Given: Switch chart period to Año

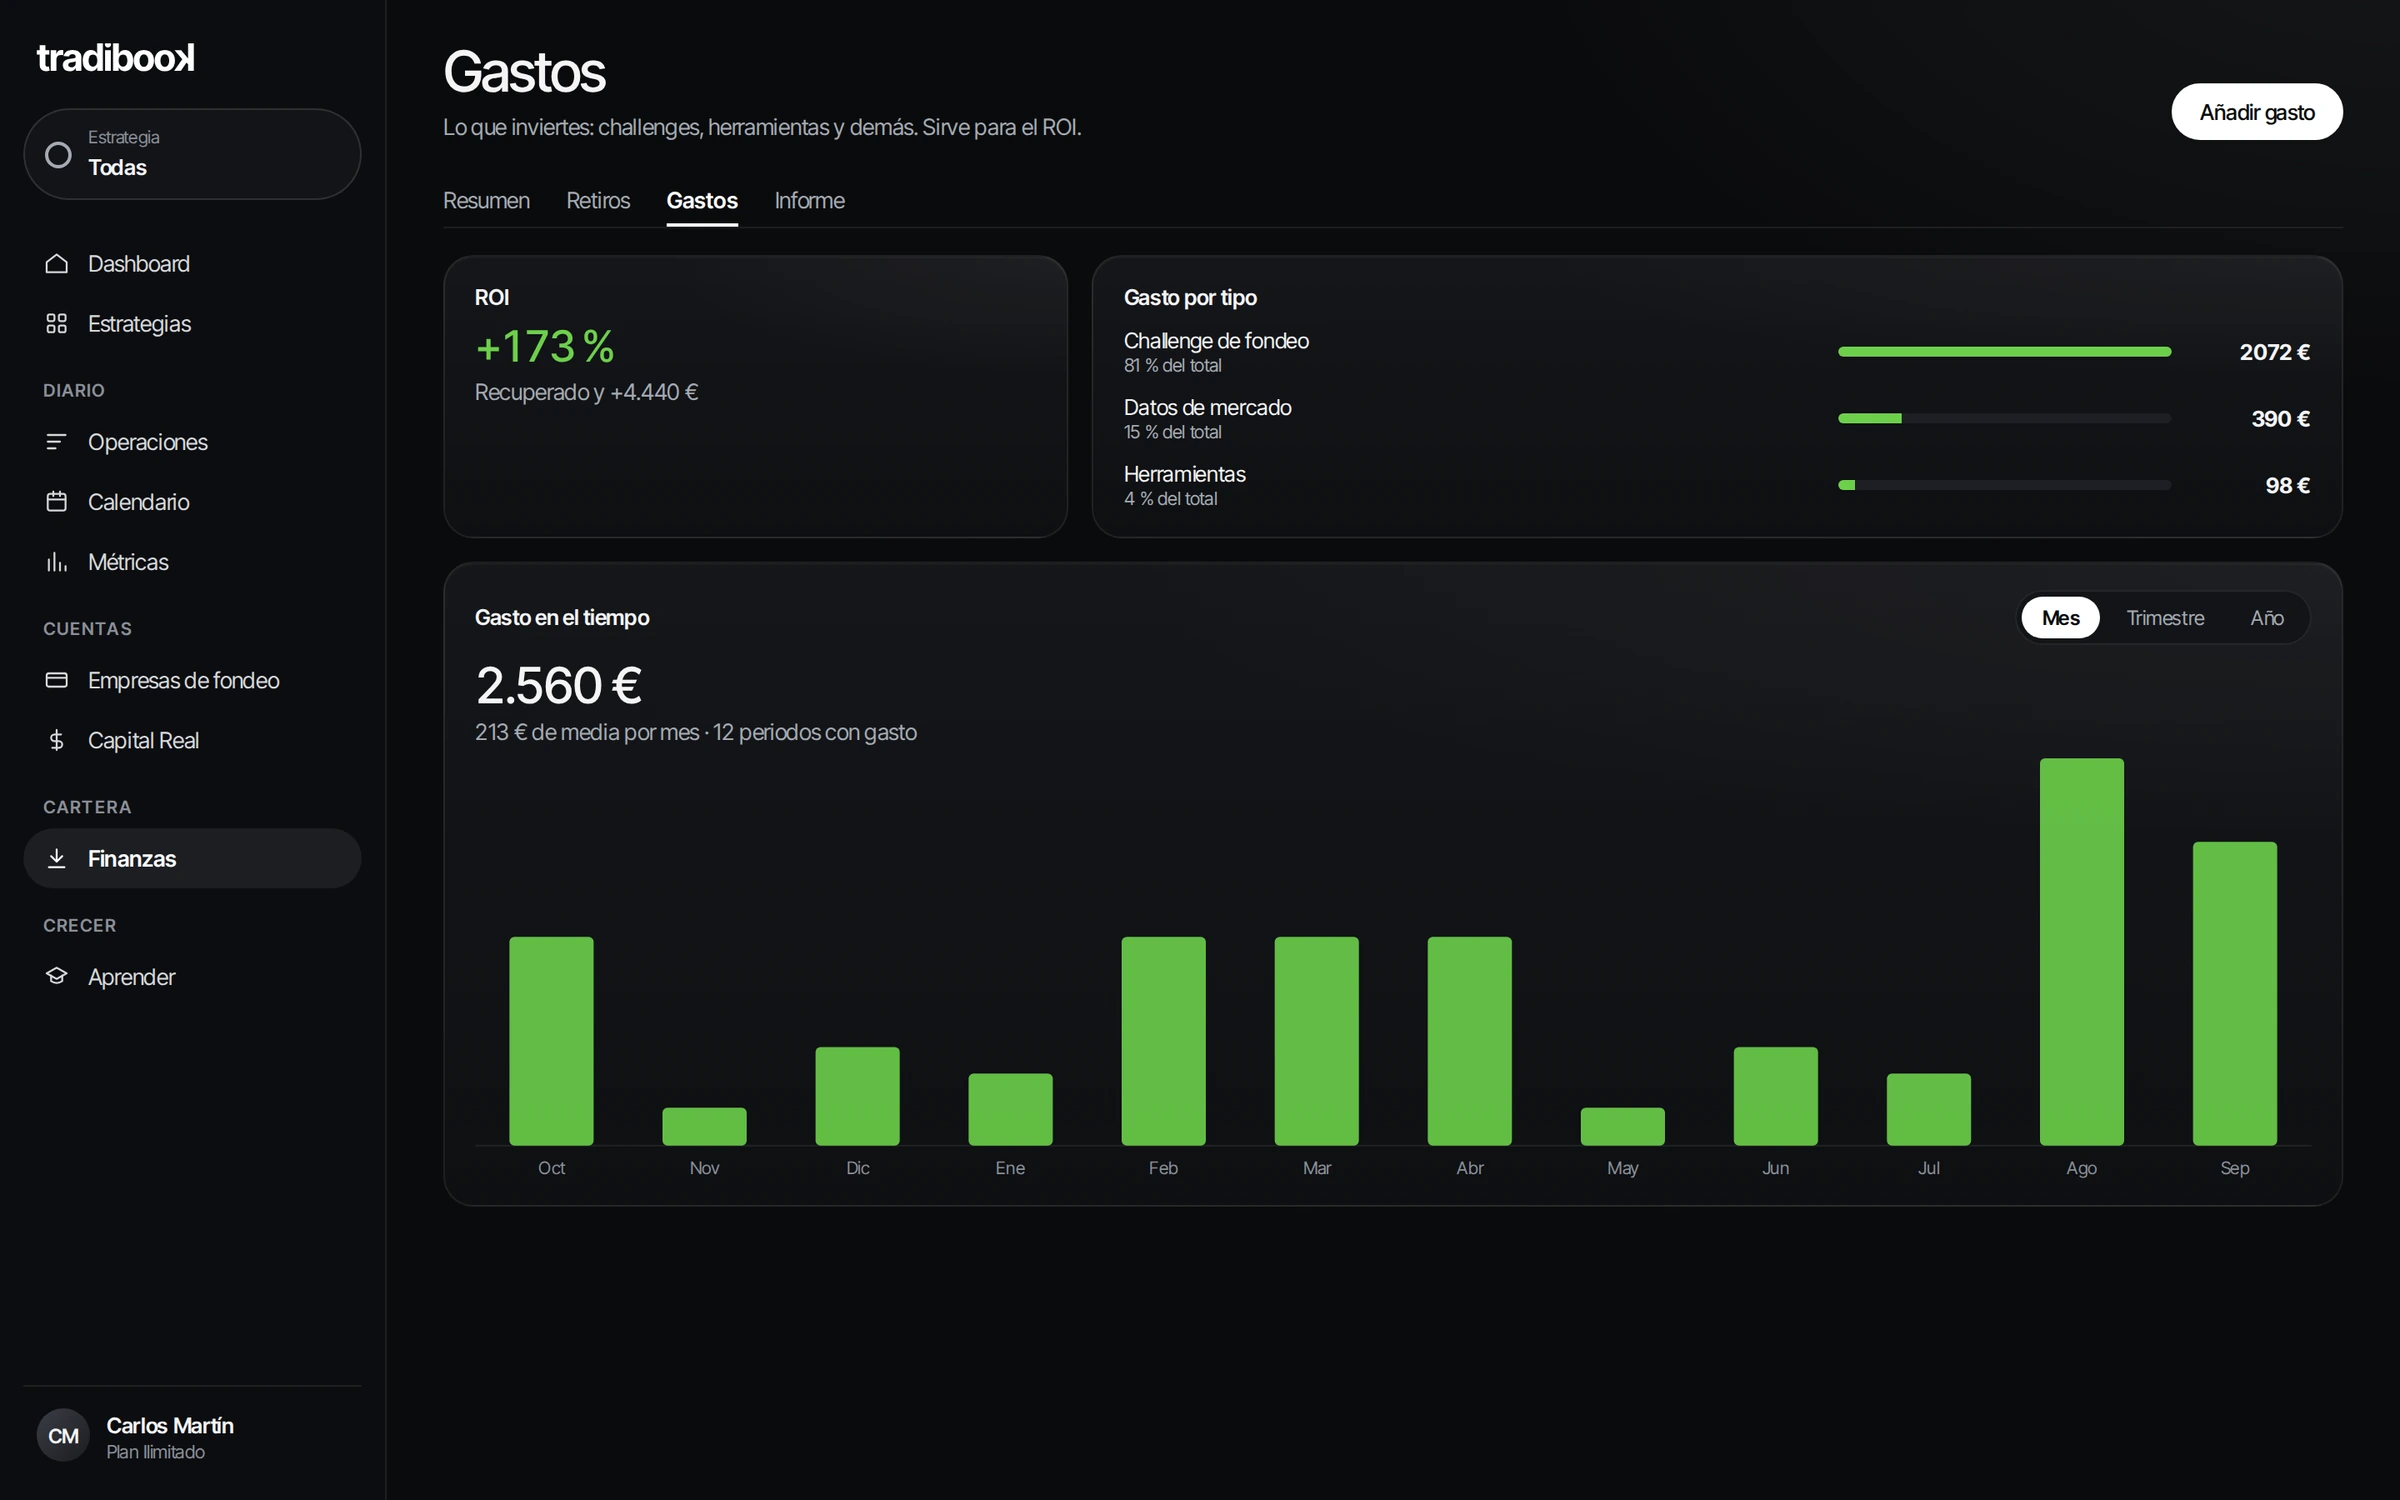Looking at the screenshot, I should (x=2267, y=618).
